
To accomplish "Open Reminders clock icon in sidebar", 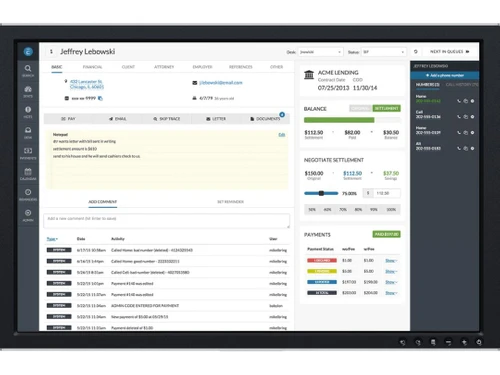I will point(28,195).
